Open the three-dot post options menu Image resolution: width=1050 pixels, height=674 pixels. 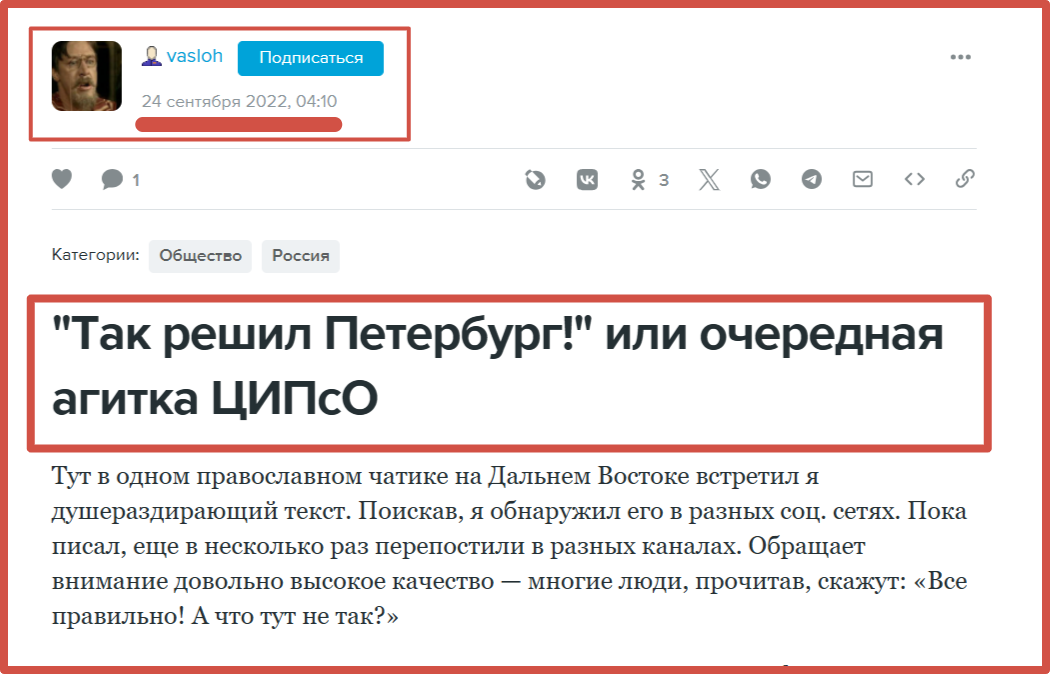coord(960,57)
